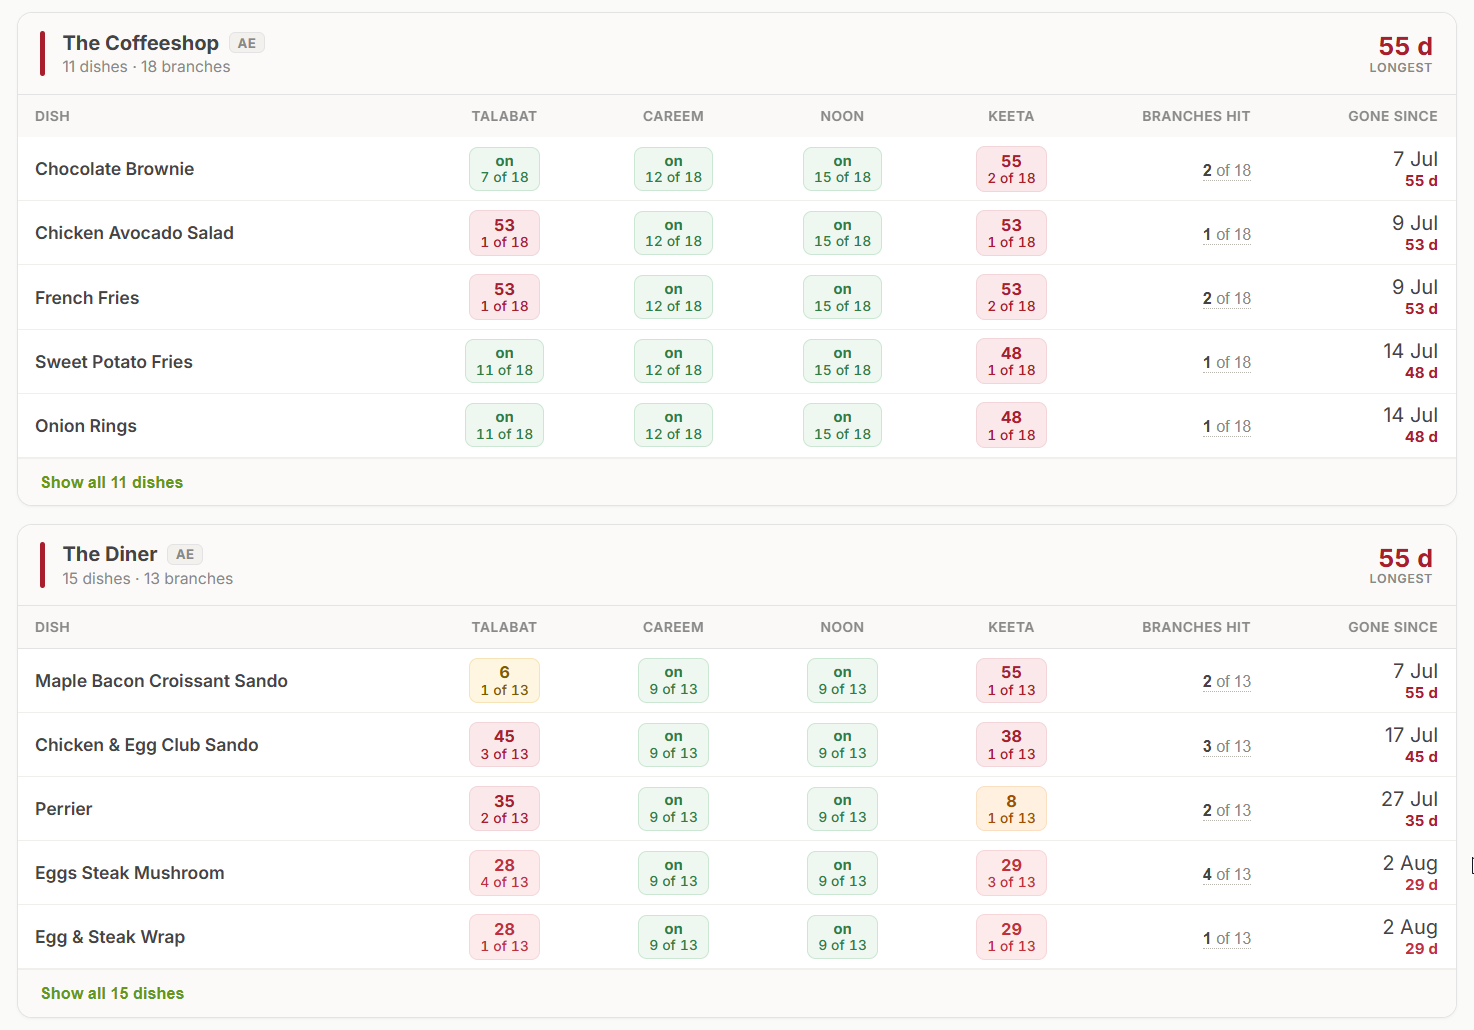Click The Diner's Gone Since column header
The image size is (1474, 1030).
pyautogui.click(x=1393, y=627)
